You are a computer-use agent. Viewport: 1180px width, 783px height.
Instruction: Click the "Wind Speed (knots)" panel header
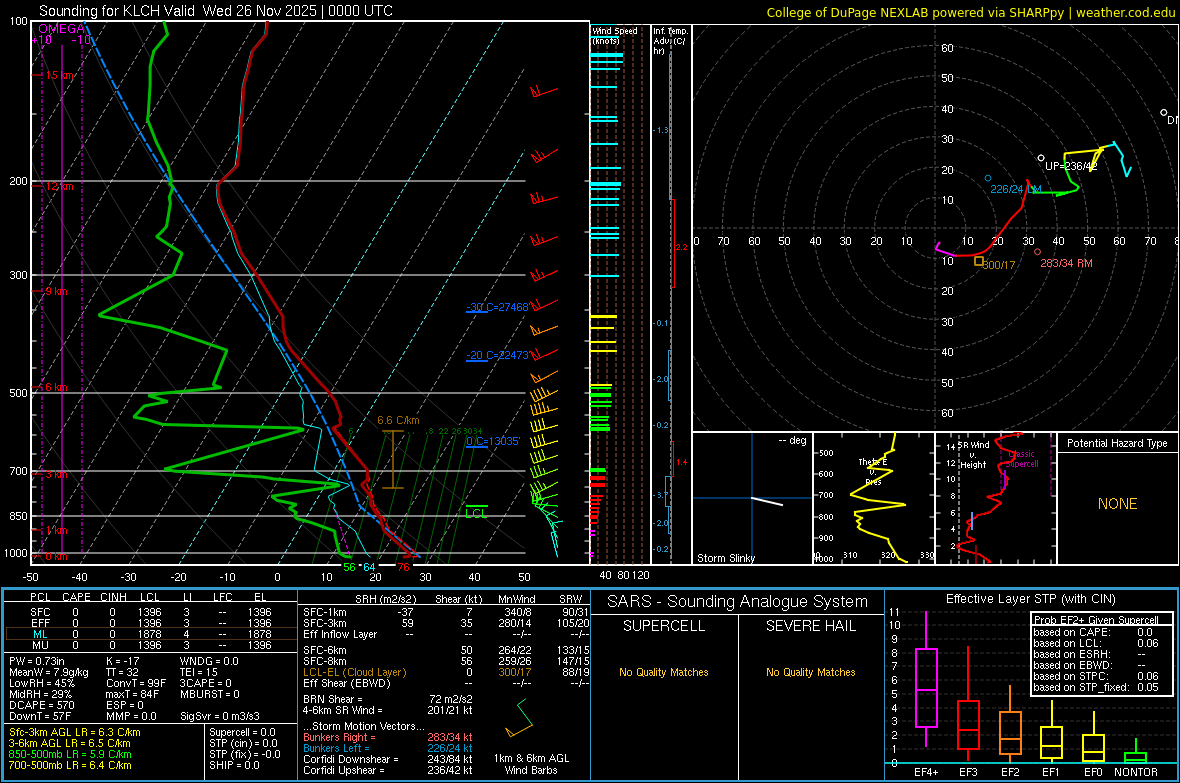tap(615, 35)
